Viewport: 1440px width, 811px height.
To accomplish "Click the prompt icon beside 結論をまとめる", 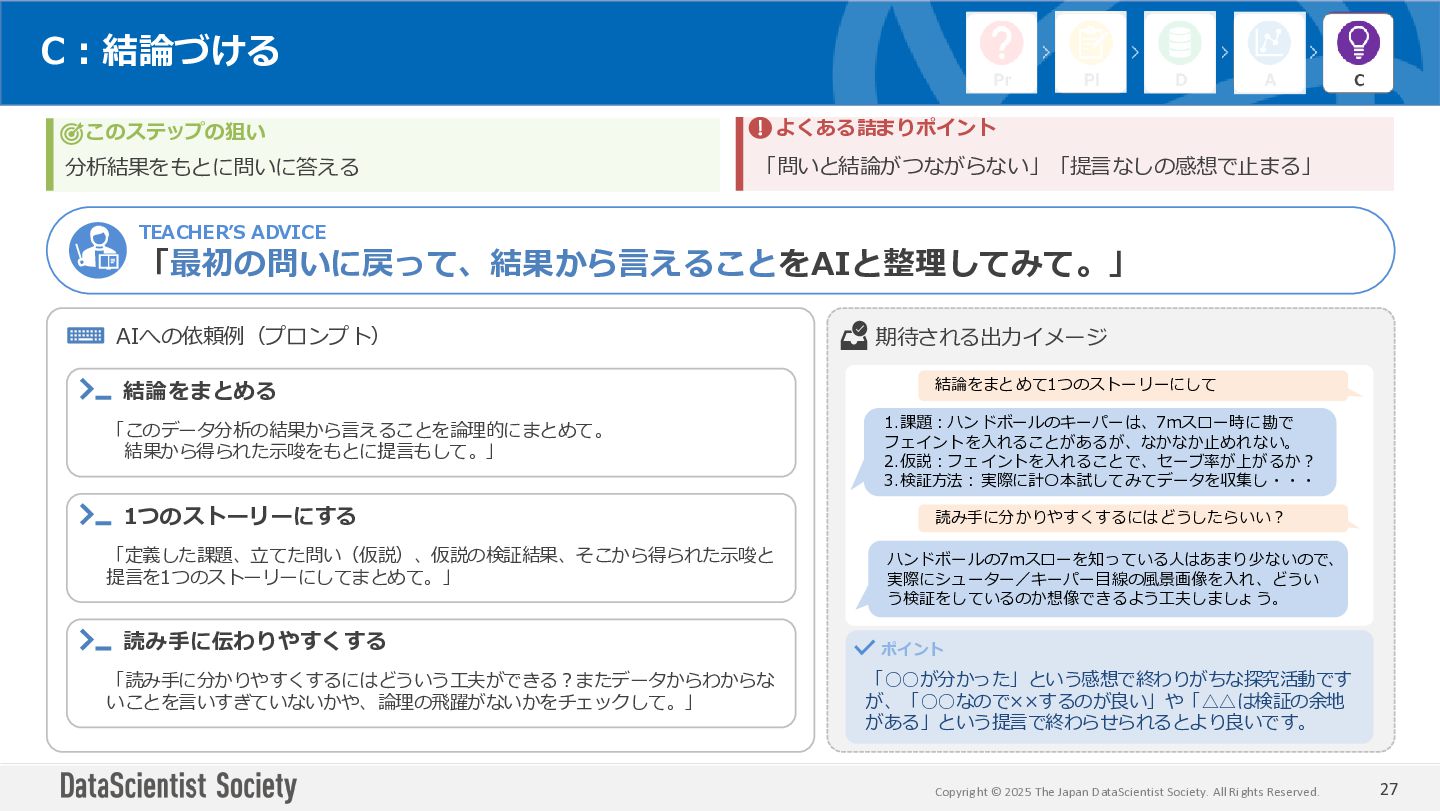I will [95, 390].
